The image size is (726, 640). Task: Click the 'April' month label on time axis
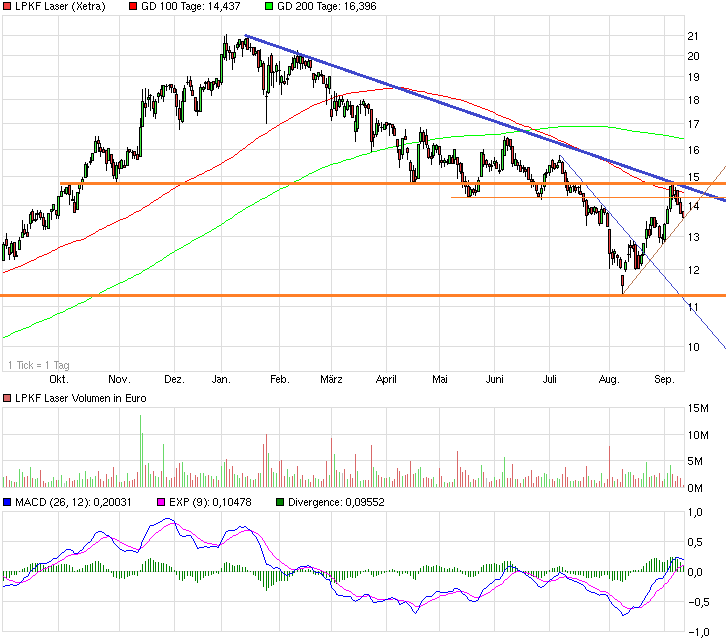pos(386,379)
